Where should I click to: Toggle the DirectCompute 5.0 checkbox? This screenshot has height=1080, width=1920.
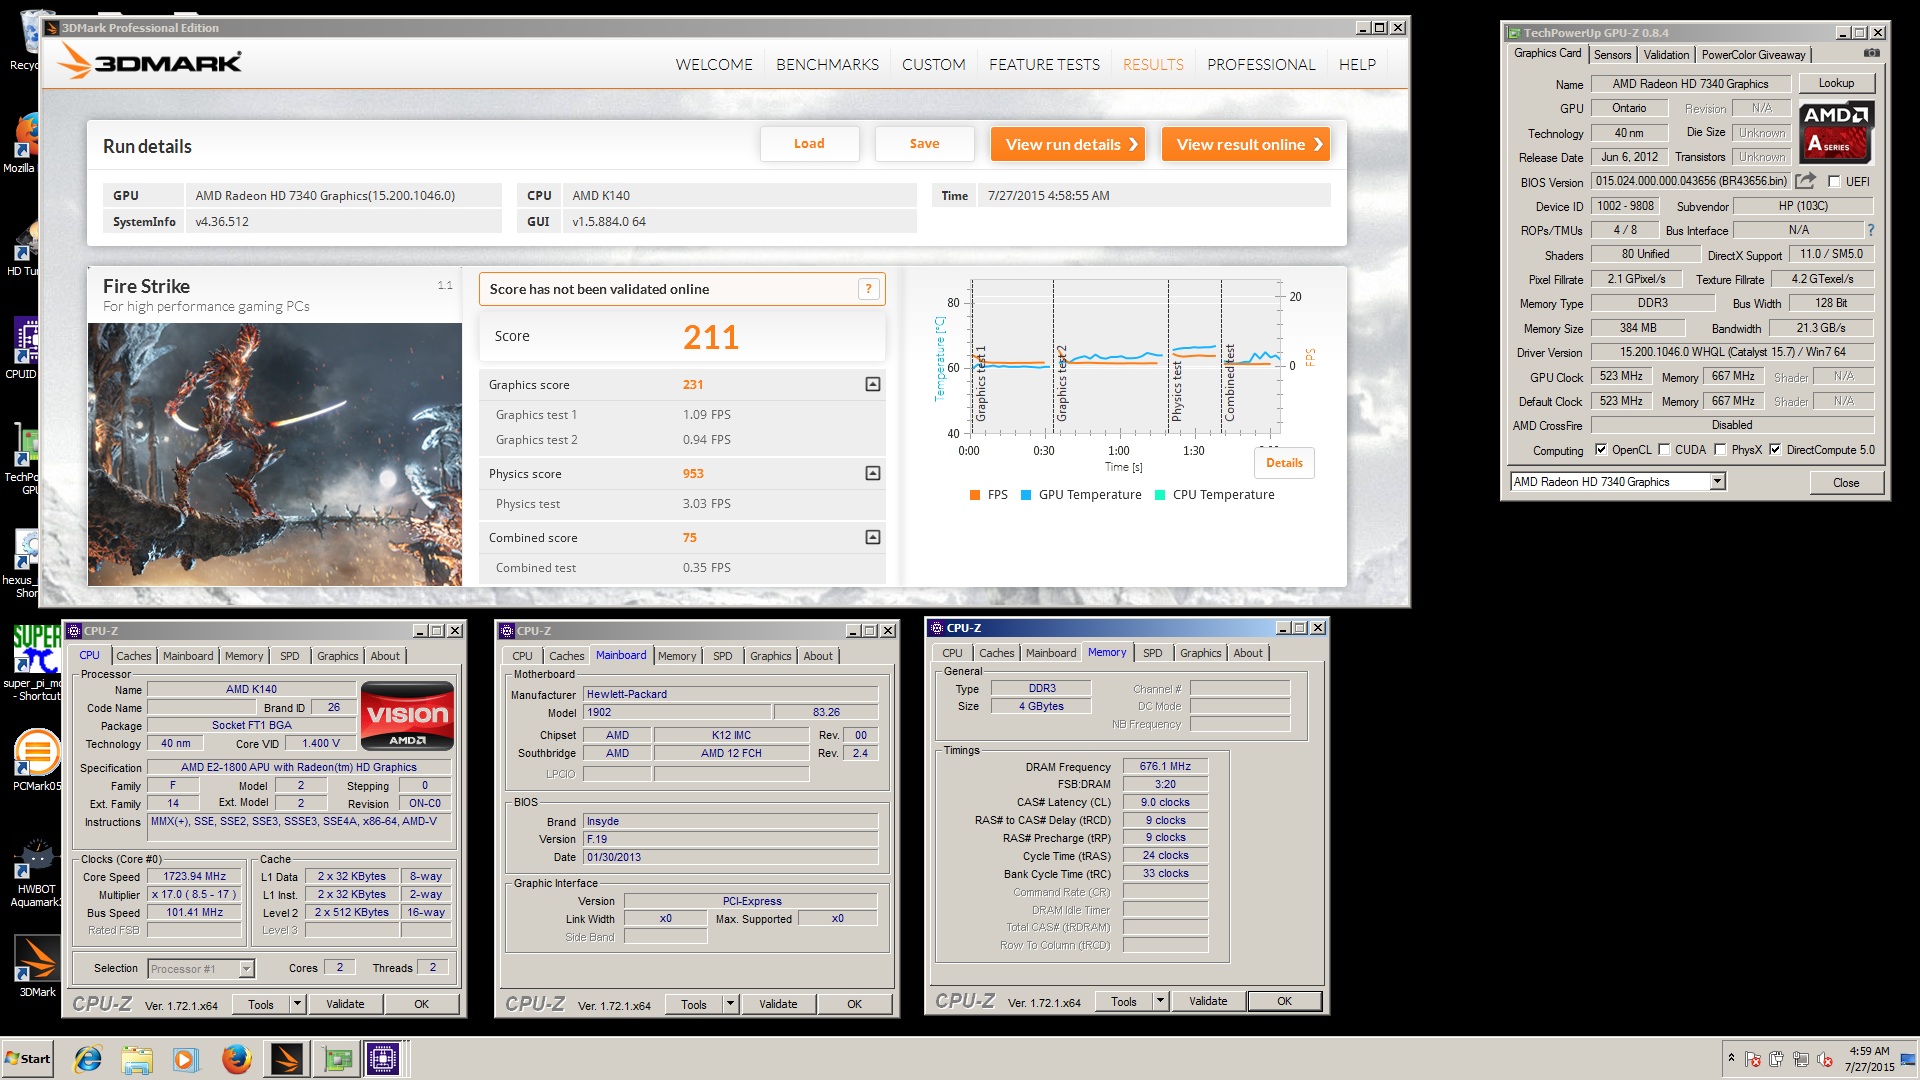(1775, 450)
